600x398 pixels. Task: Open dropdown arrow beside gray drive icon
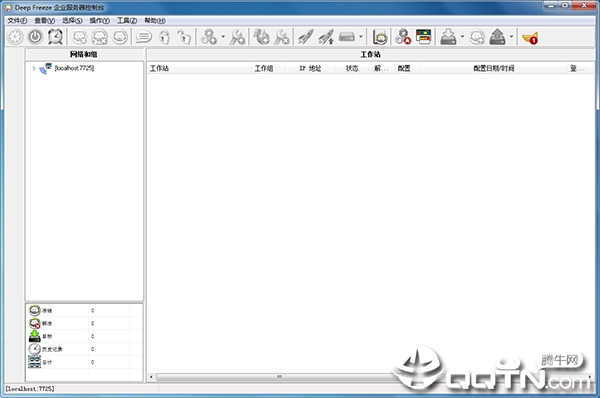(360, 37)
